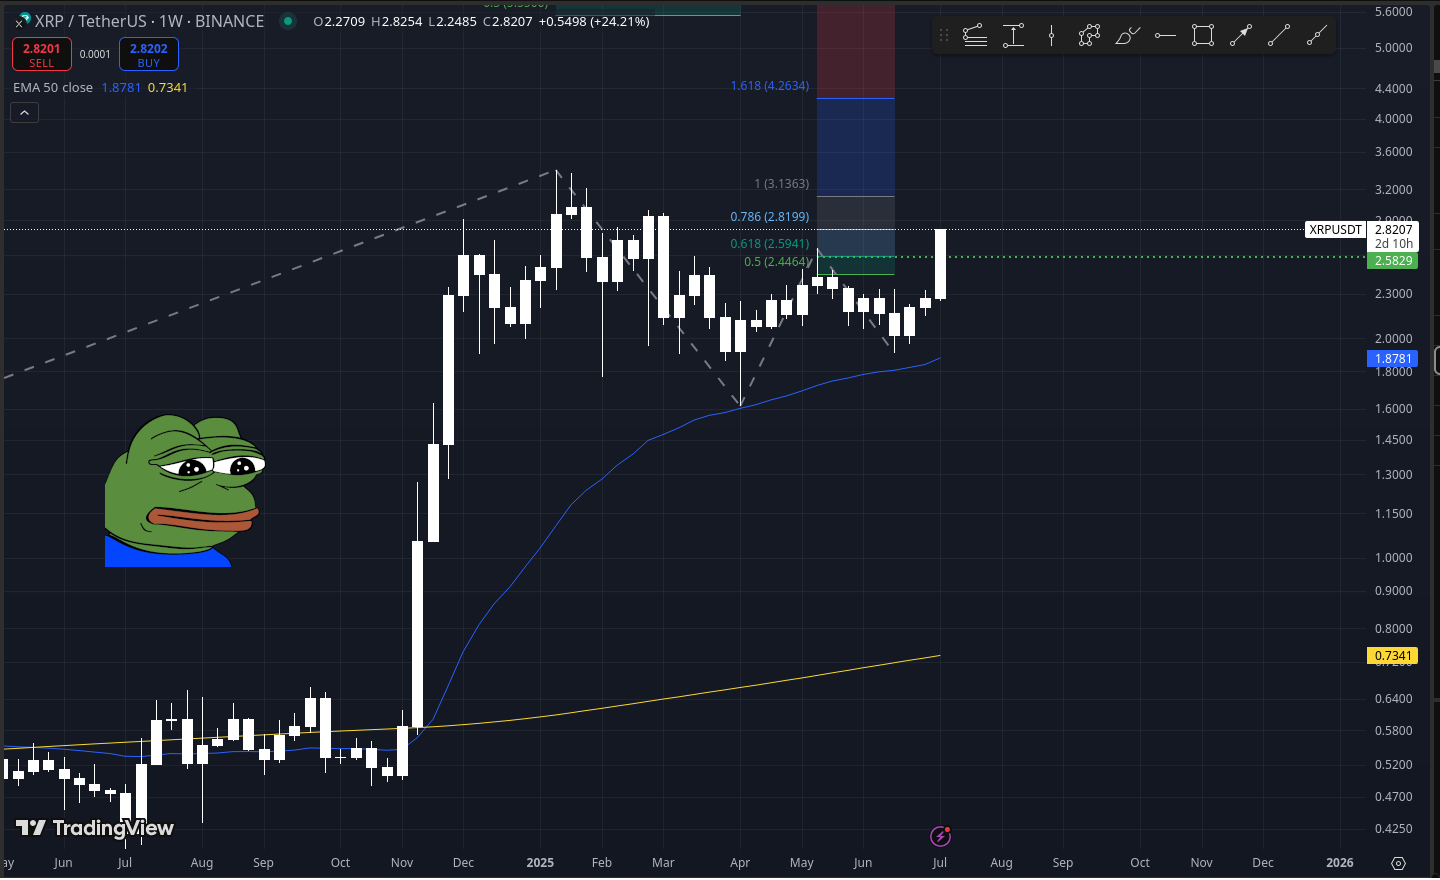Click Fib level label 1.618 (4.2634)
The width and height of the screenshot is (1440, 880).
click(x=770, y=86)
